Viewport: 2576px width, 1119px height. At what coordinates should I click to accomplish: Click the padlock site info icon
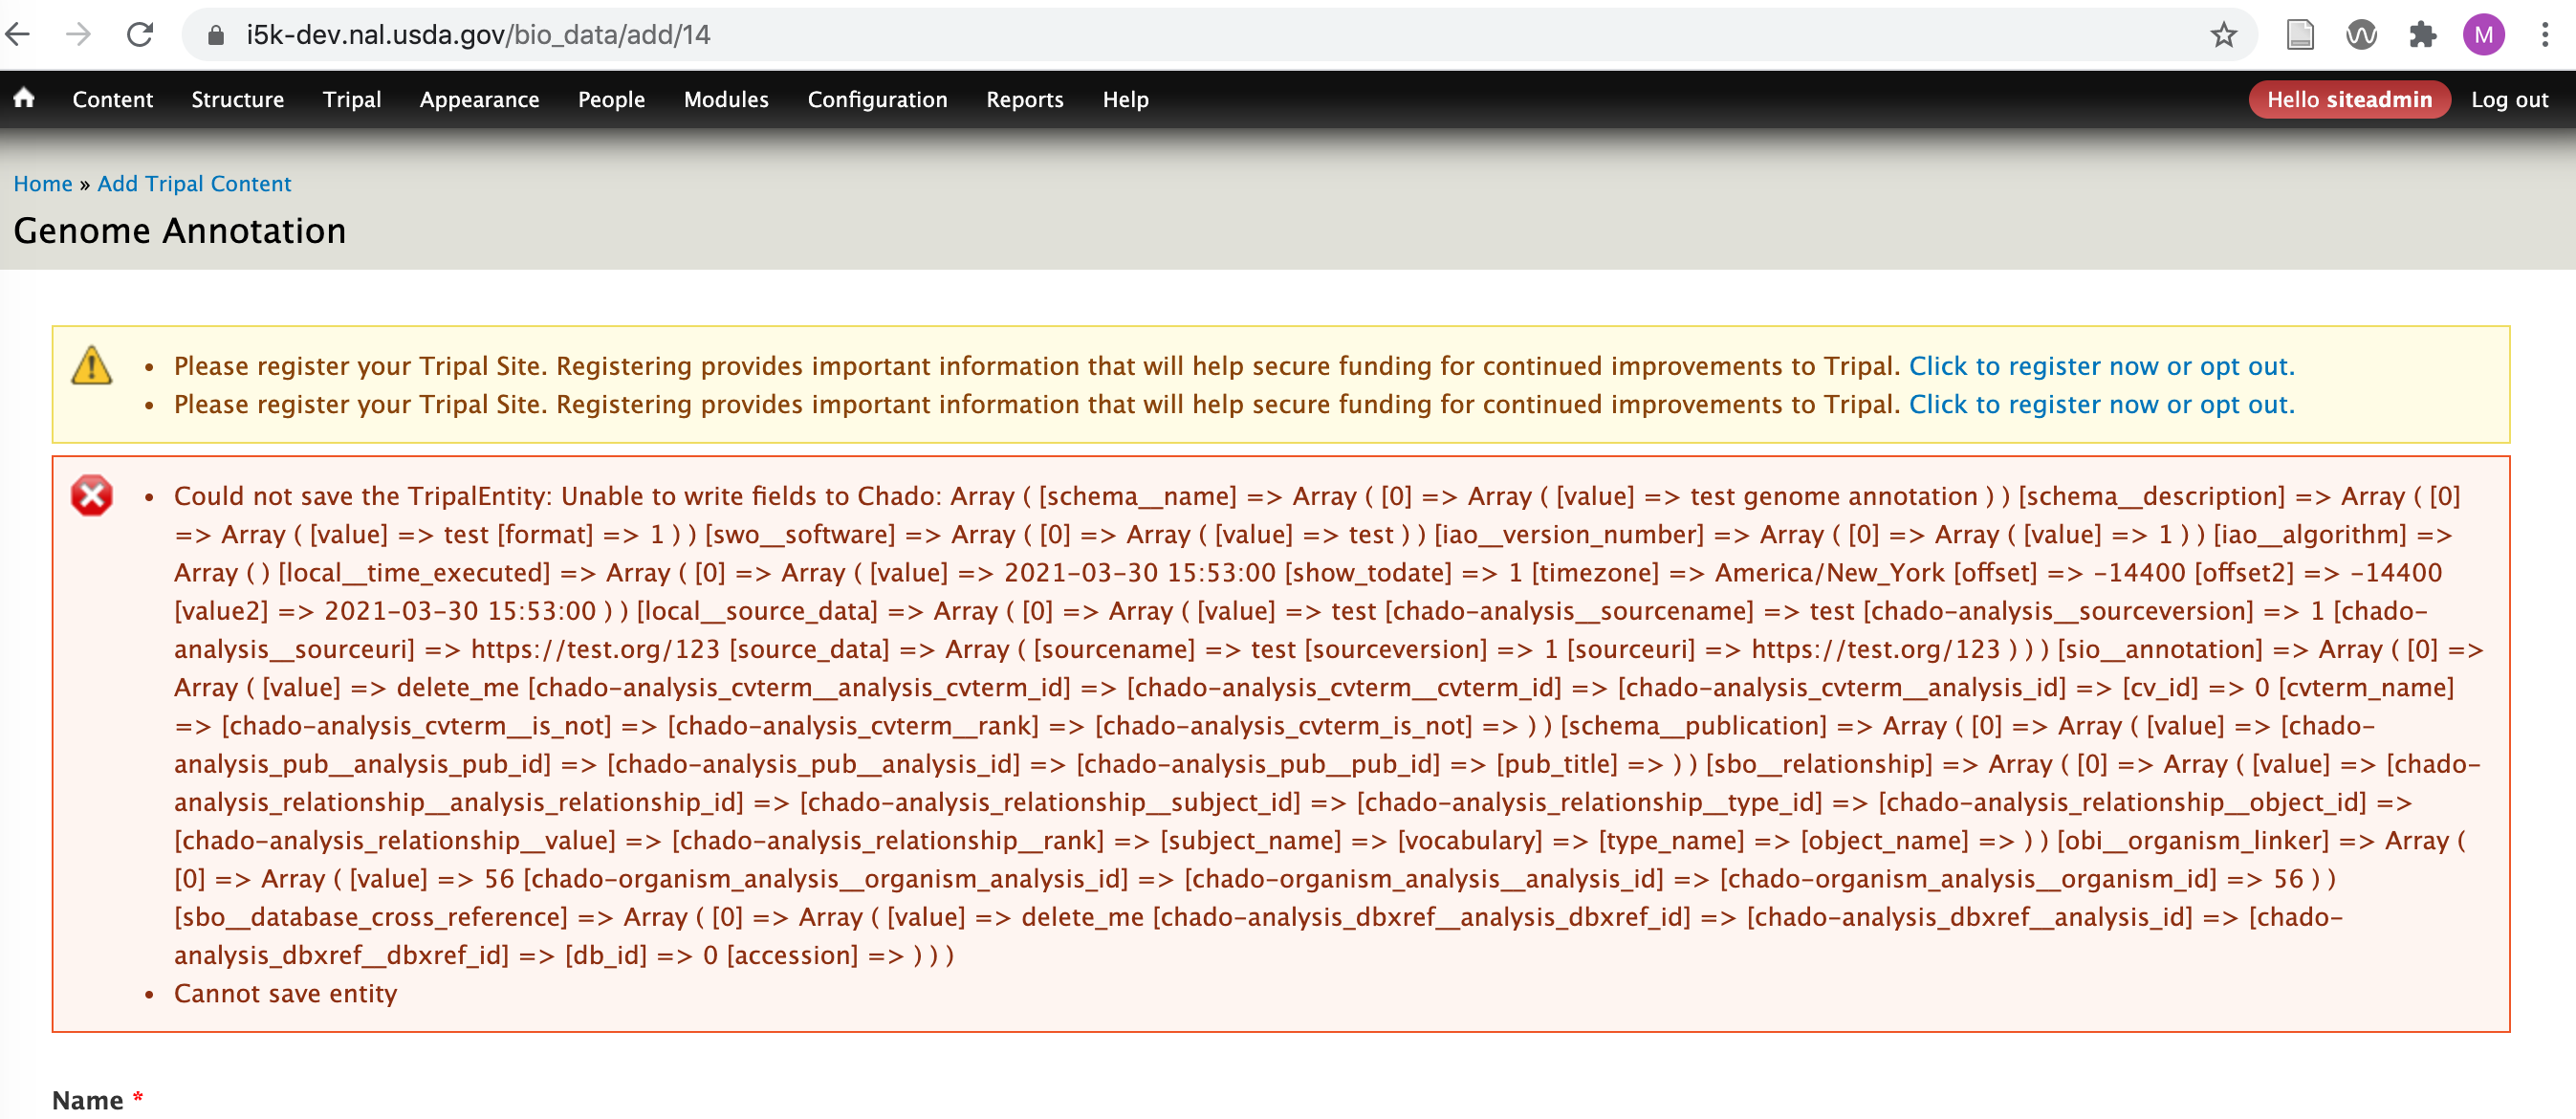pyautogui.click(x=215, y=35)
